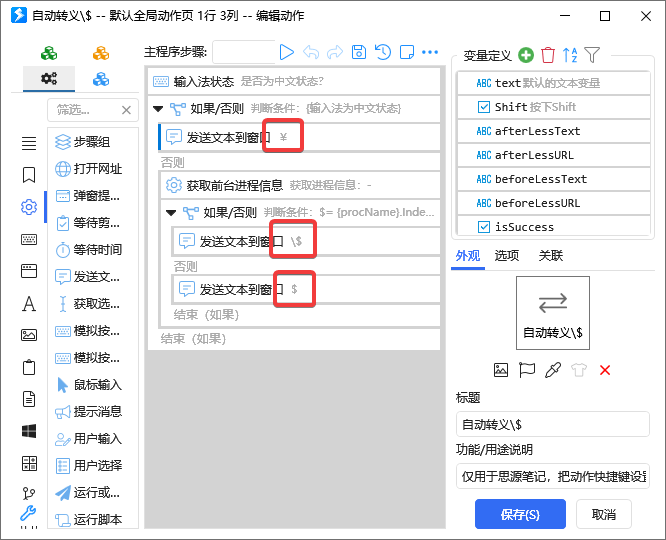Filter variables with the funnel icon
This screenshot has width=666, height=540.
592,55
